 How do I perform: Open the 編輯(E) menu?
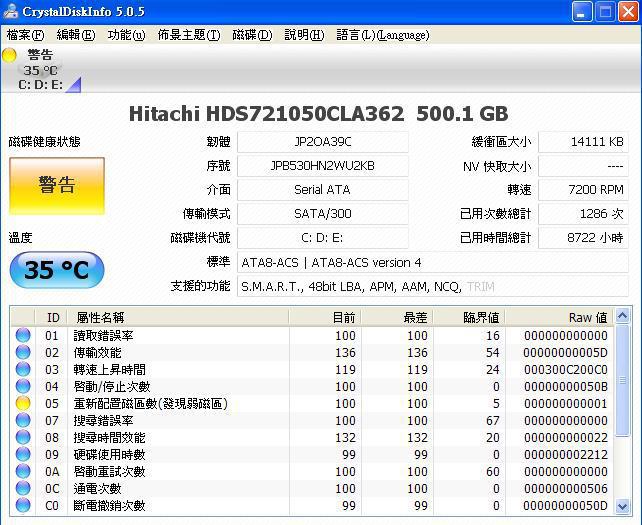(76, 35)
